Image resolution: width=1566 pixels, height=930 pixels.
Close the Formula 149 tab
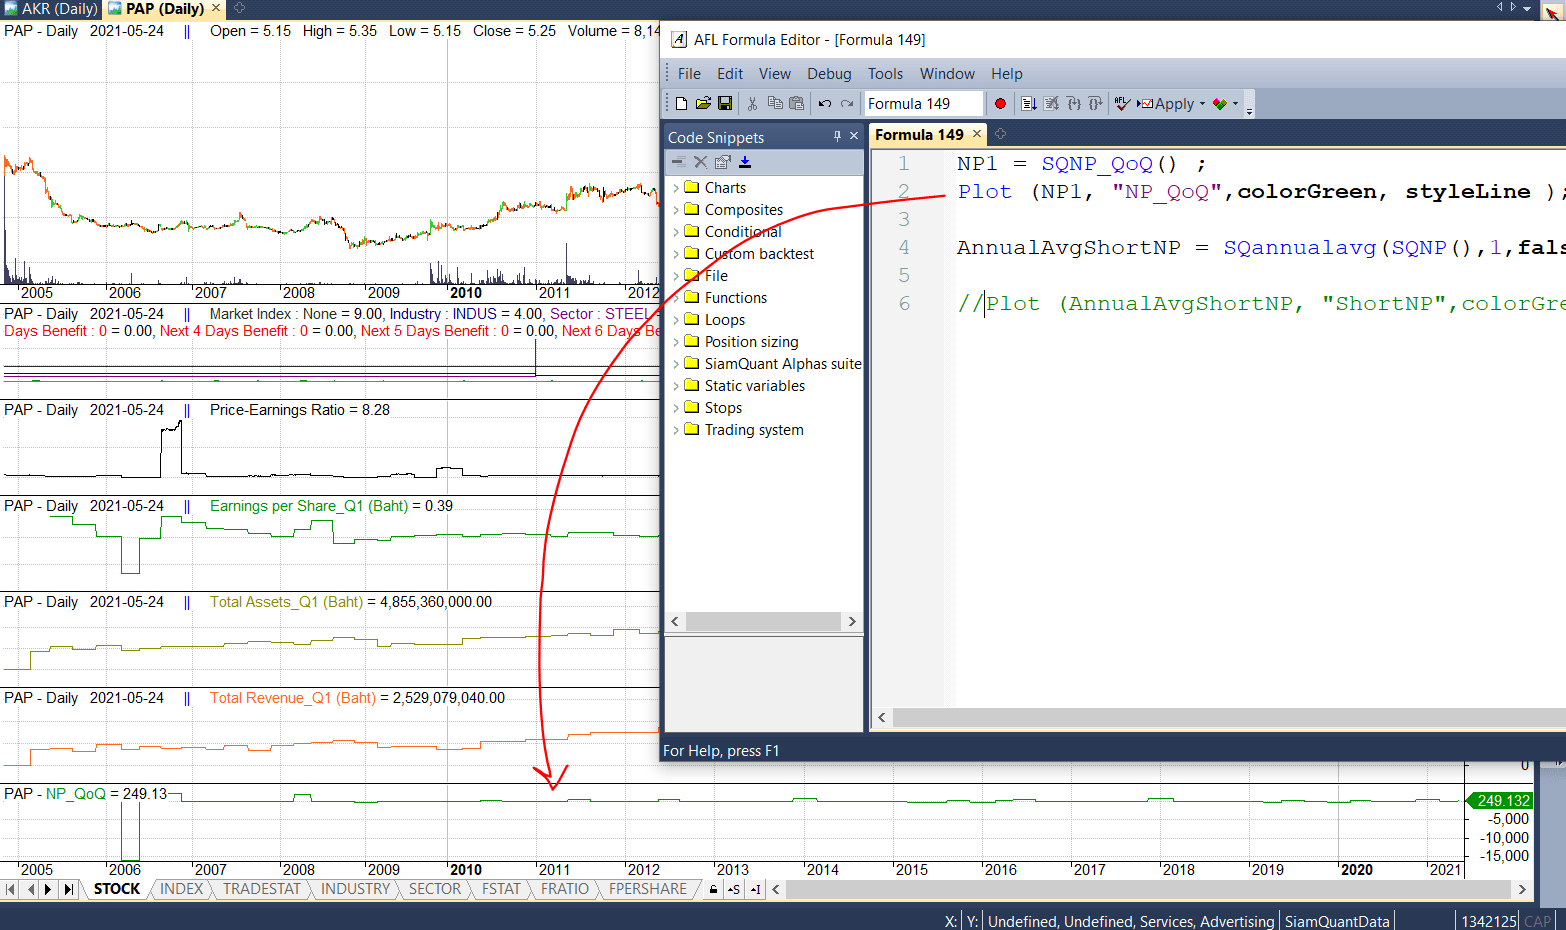[x=977, y=134]
